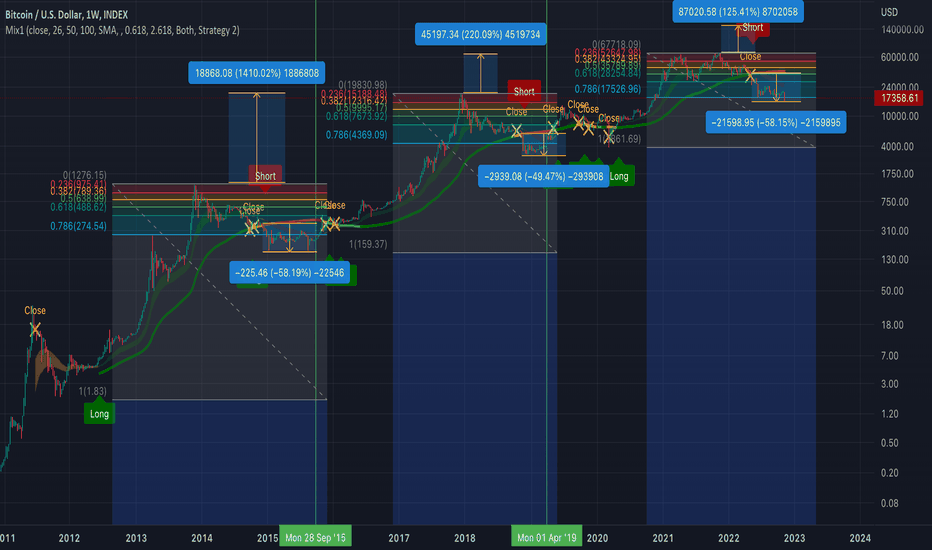
Task: Click the Close X marker at the 2011 peak
Action: click(x=35, y=329)
